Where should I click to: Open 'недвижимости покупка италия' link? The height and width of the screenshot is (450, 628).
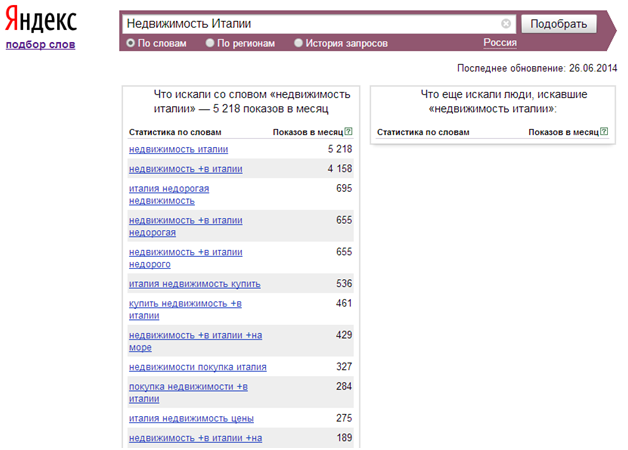(197, 367)
